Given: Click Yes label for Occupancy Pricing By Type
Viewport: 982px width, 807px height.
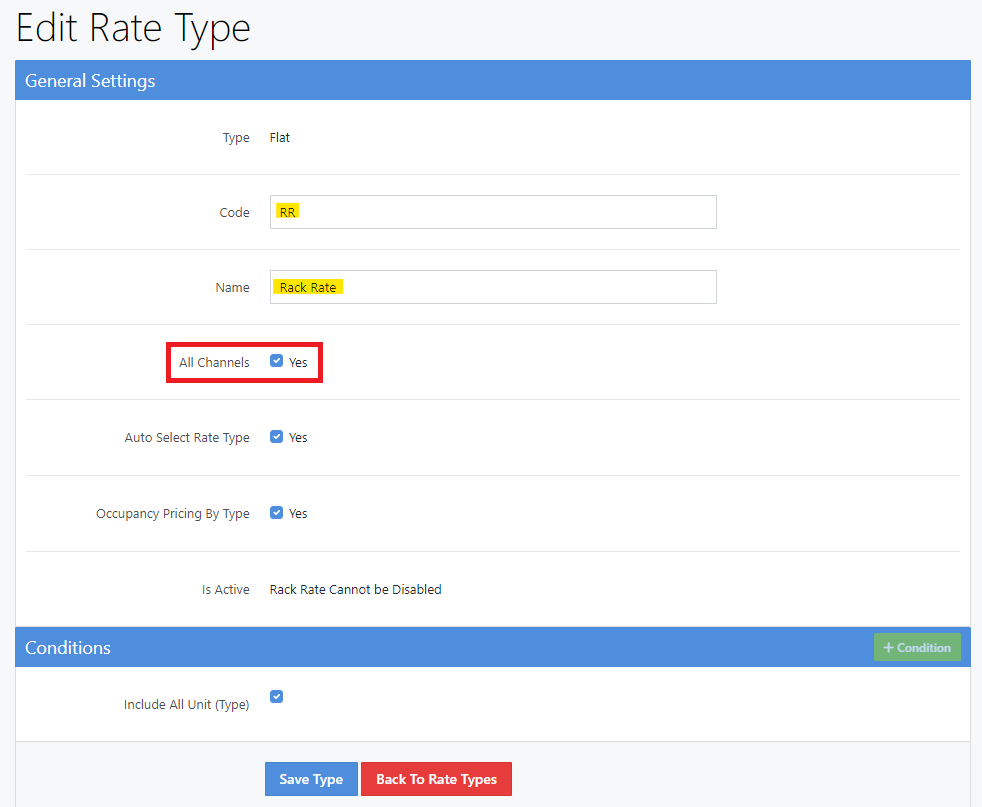Looking at the screenshot, I should (x=298, y=514).
